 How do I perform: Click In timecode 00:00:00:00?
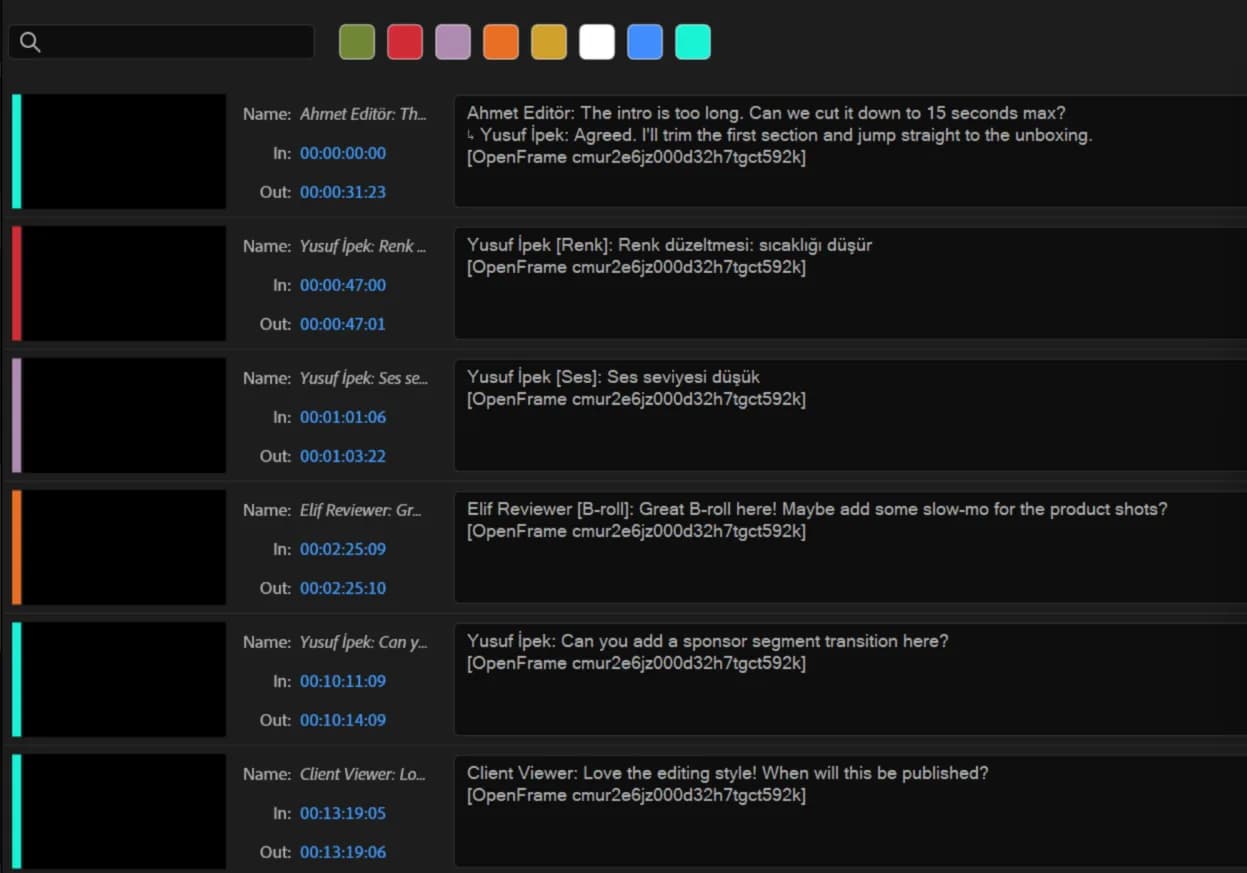(x=343, y=153)
